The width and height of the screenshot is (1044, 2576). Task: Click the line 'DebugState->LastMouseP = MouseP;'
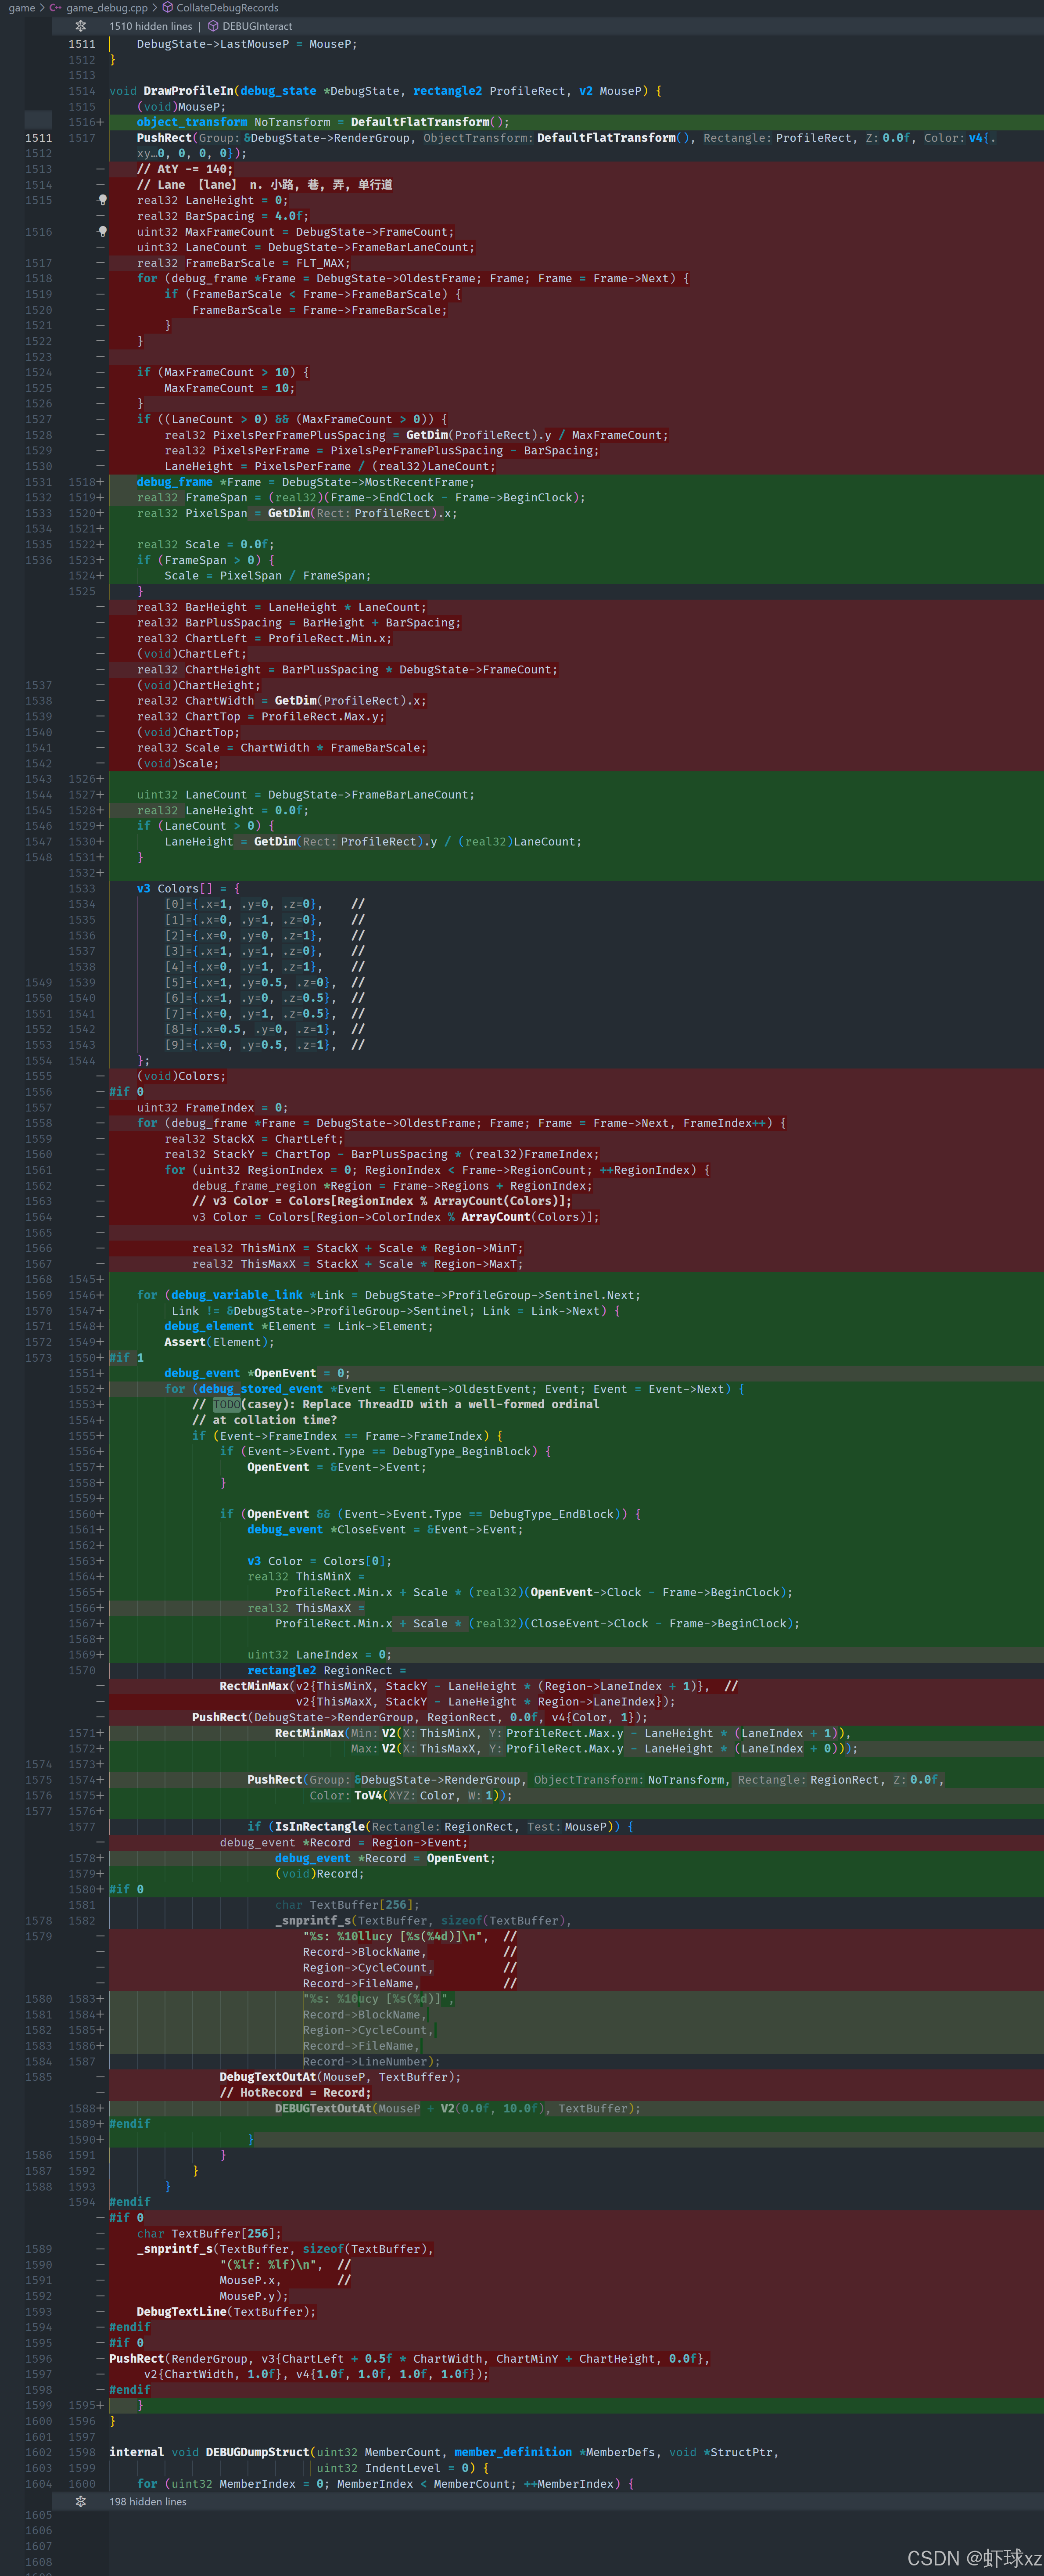246,44
